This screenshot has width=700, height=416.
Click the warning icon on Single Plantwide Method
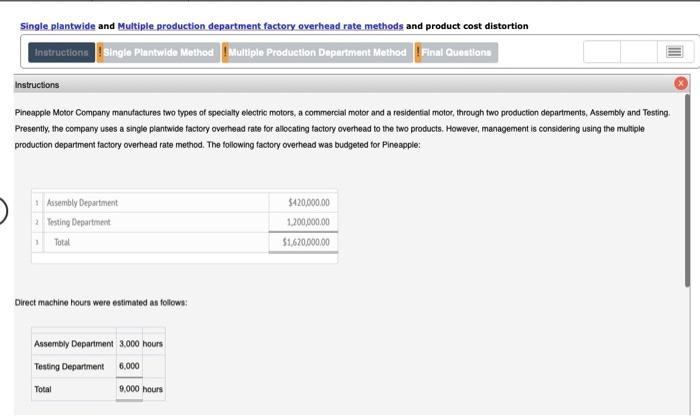[100, 53]
